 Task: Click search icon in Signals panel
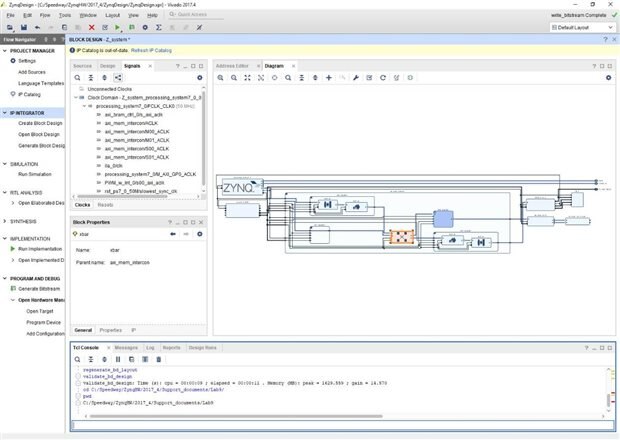(77, 77)
